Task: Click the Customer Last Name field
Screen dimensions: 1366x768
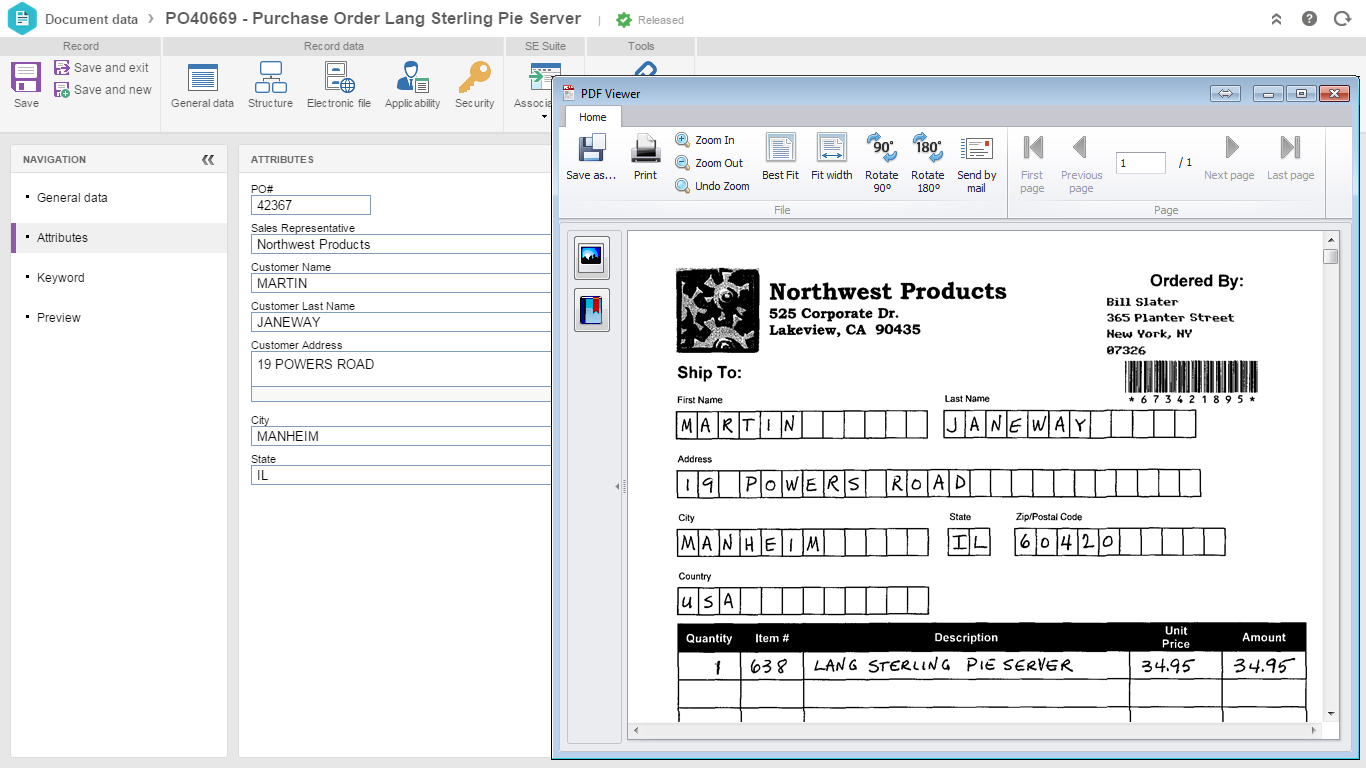Action: pos(401,322)
